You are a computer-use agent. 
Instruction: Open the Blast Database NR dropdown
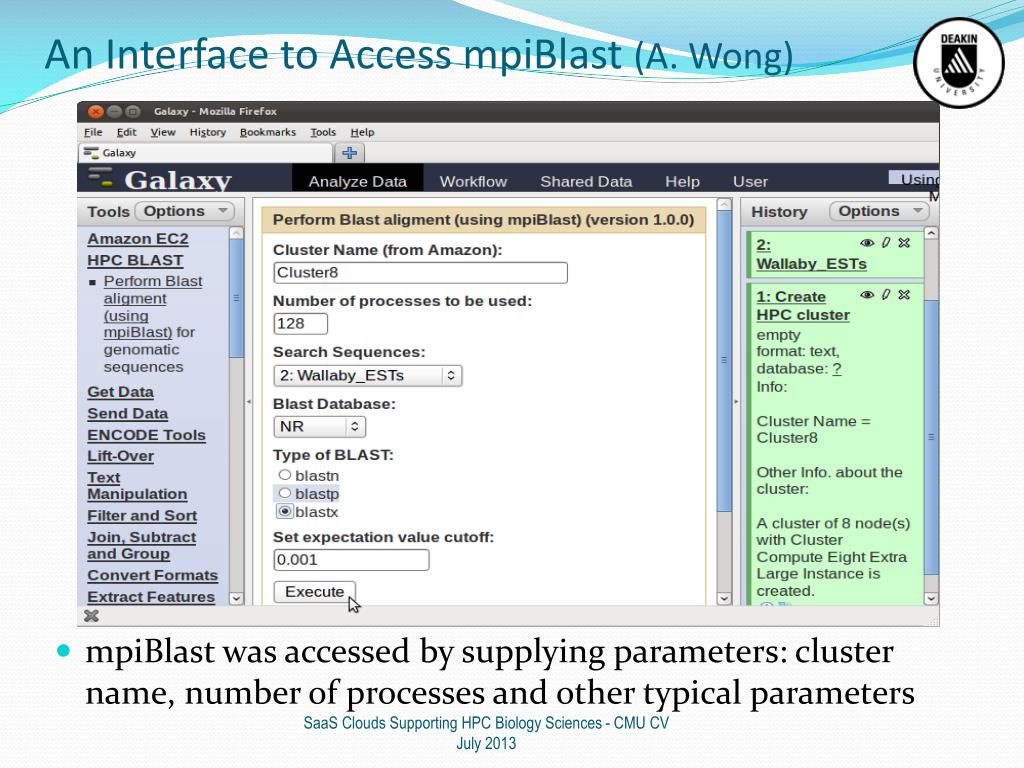(319, 426)
